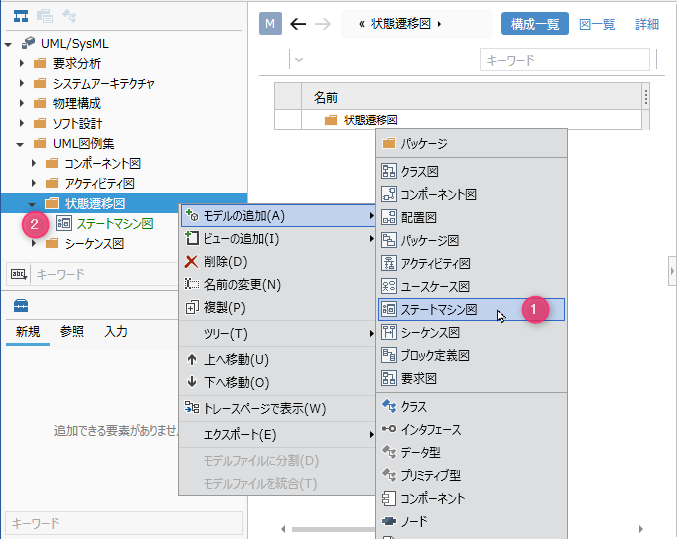Click the 名前 column header
The image size is (677, 539).
pyautogui.click(x=471, y=97)
